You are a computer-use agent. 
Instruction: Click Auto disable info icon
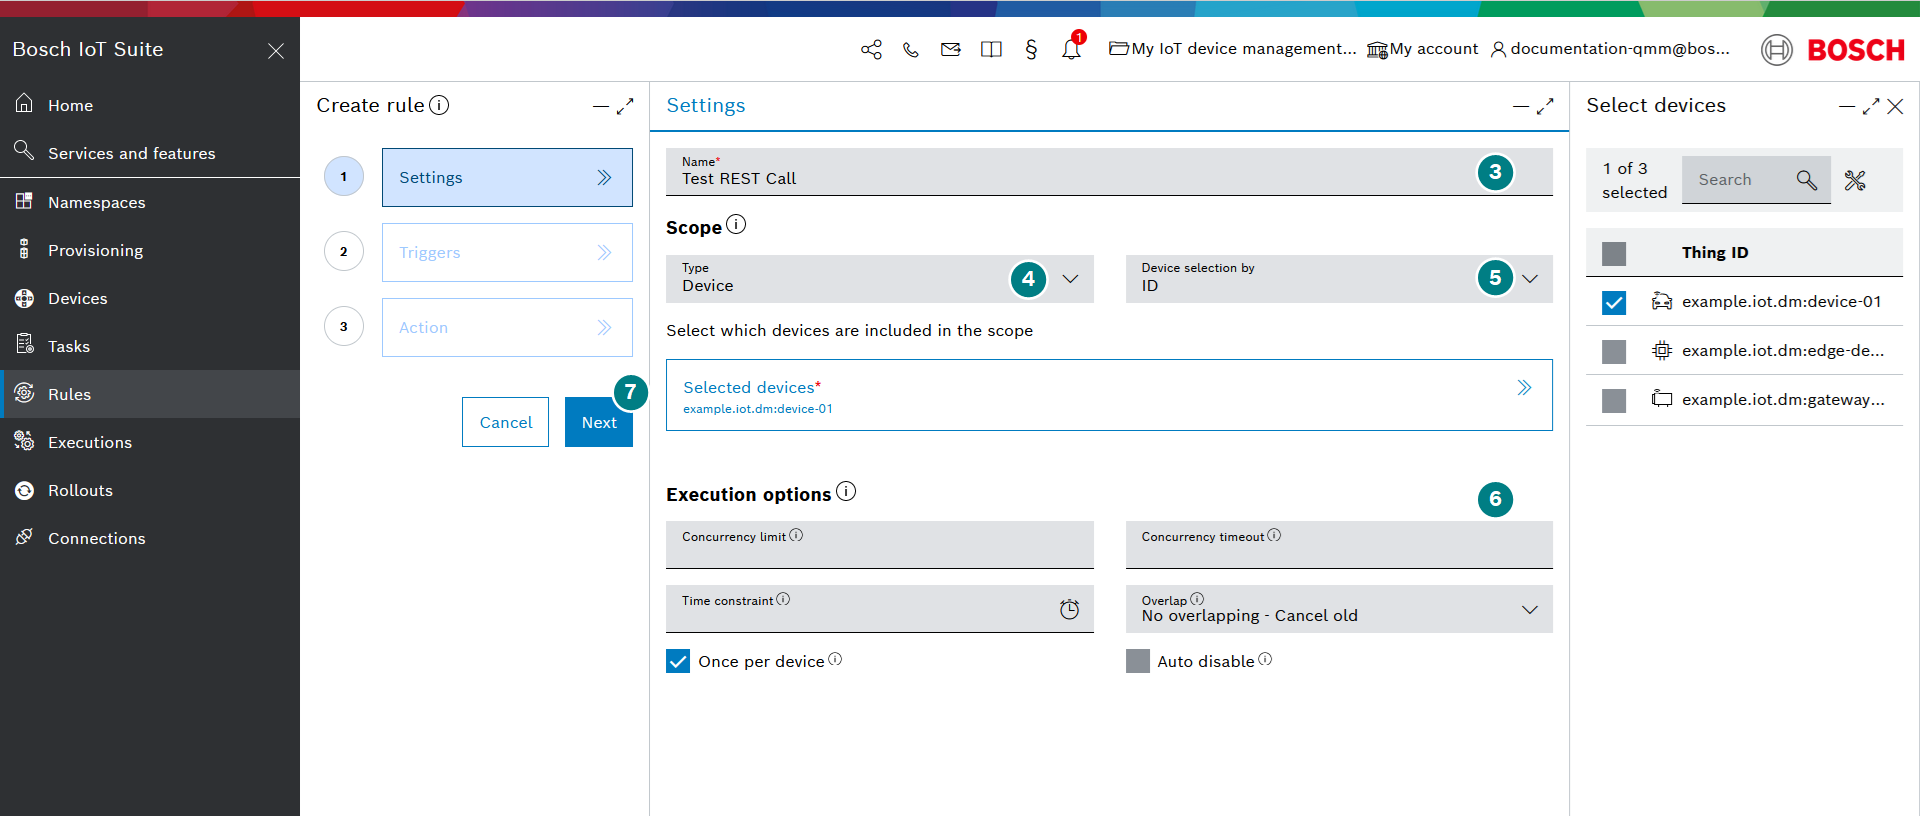click(1265, 659)
